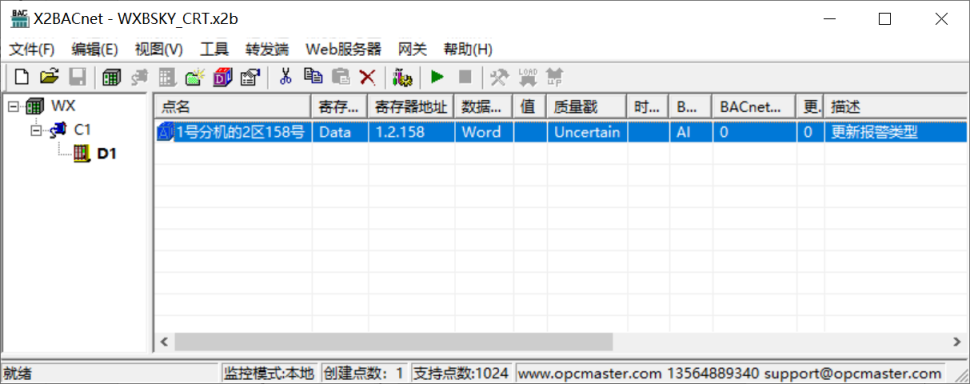Click the new node (green grid cube) icon
This screenshot has width=970, height=384.
click(112, 77)
